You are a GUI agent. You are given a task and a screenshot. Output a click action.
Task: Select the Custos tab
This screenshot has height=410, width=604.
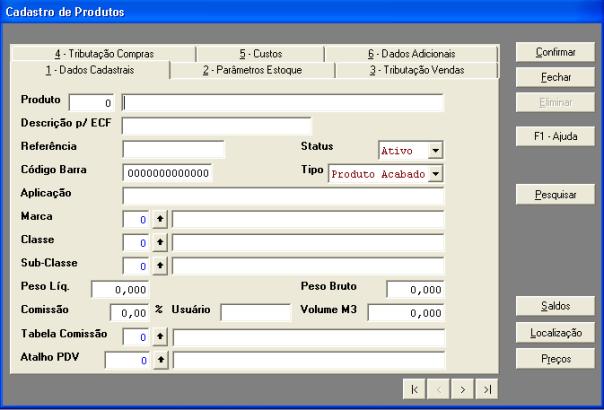pyautogui.click(x=260, y=54)
